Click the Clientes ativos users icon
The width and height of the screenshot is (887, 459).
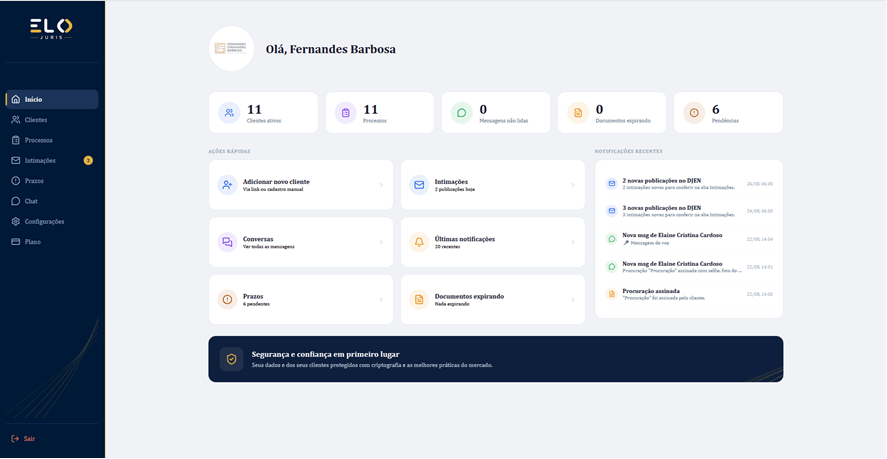(229, 113)
